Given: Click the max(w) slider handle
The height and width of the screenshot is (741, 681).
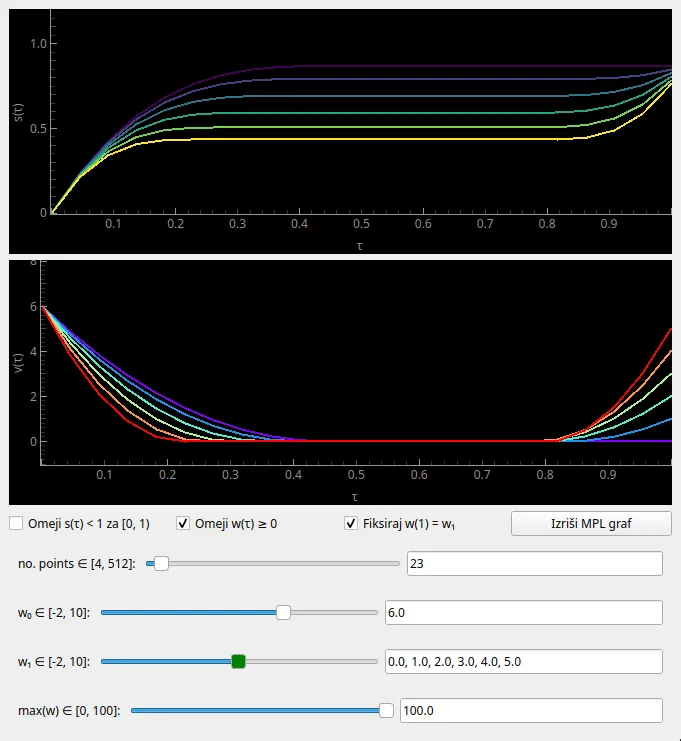Looking at the screenshot, I should point(386,710).
